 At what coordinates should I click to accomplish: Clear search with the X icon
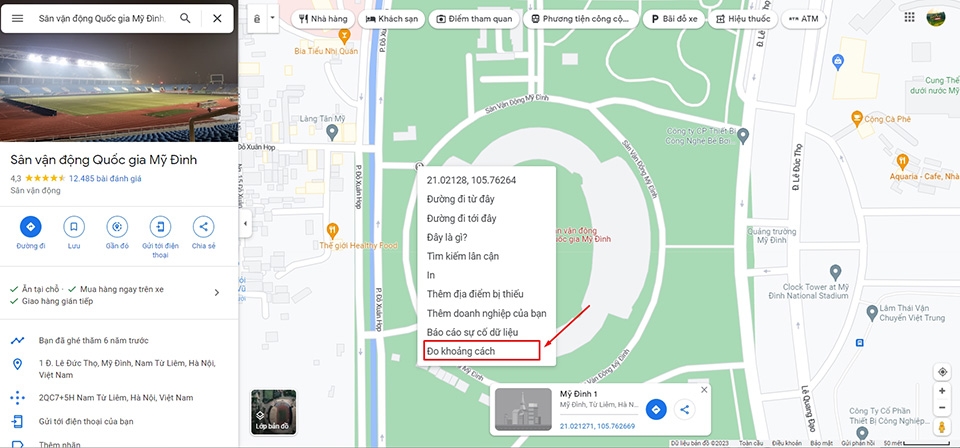217,18
